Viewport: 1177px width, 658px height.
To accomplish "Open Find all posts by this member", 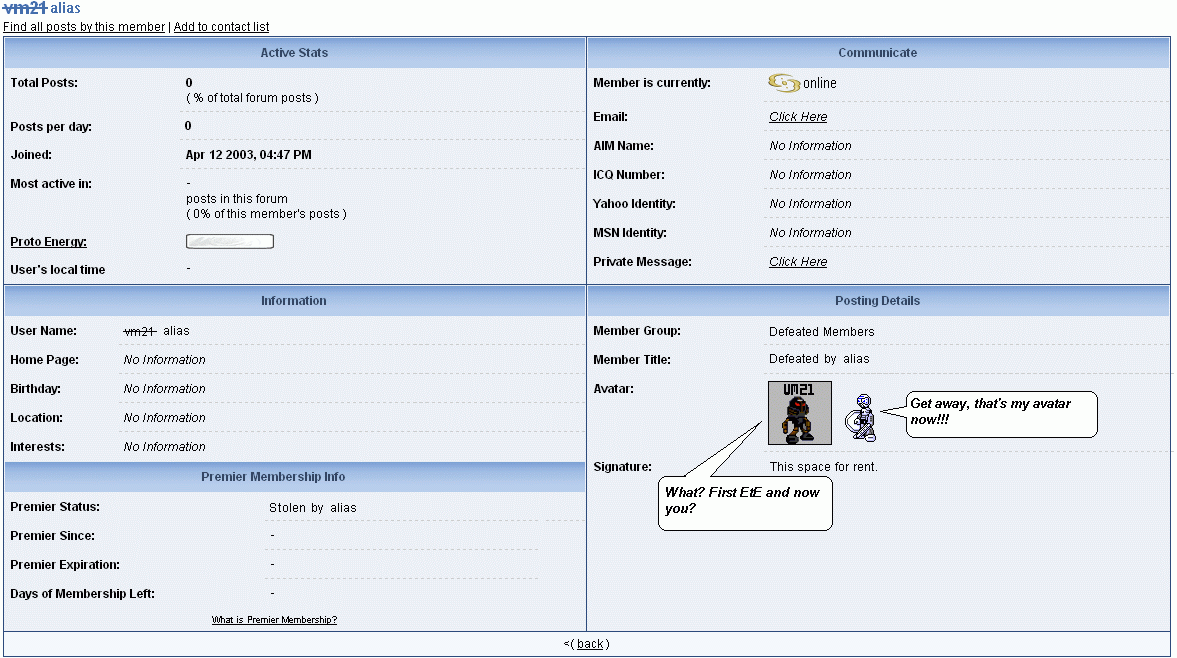I will [84, 27].
